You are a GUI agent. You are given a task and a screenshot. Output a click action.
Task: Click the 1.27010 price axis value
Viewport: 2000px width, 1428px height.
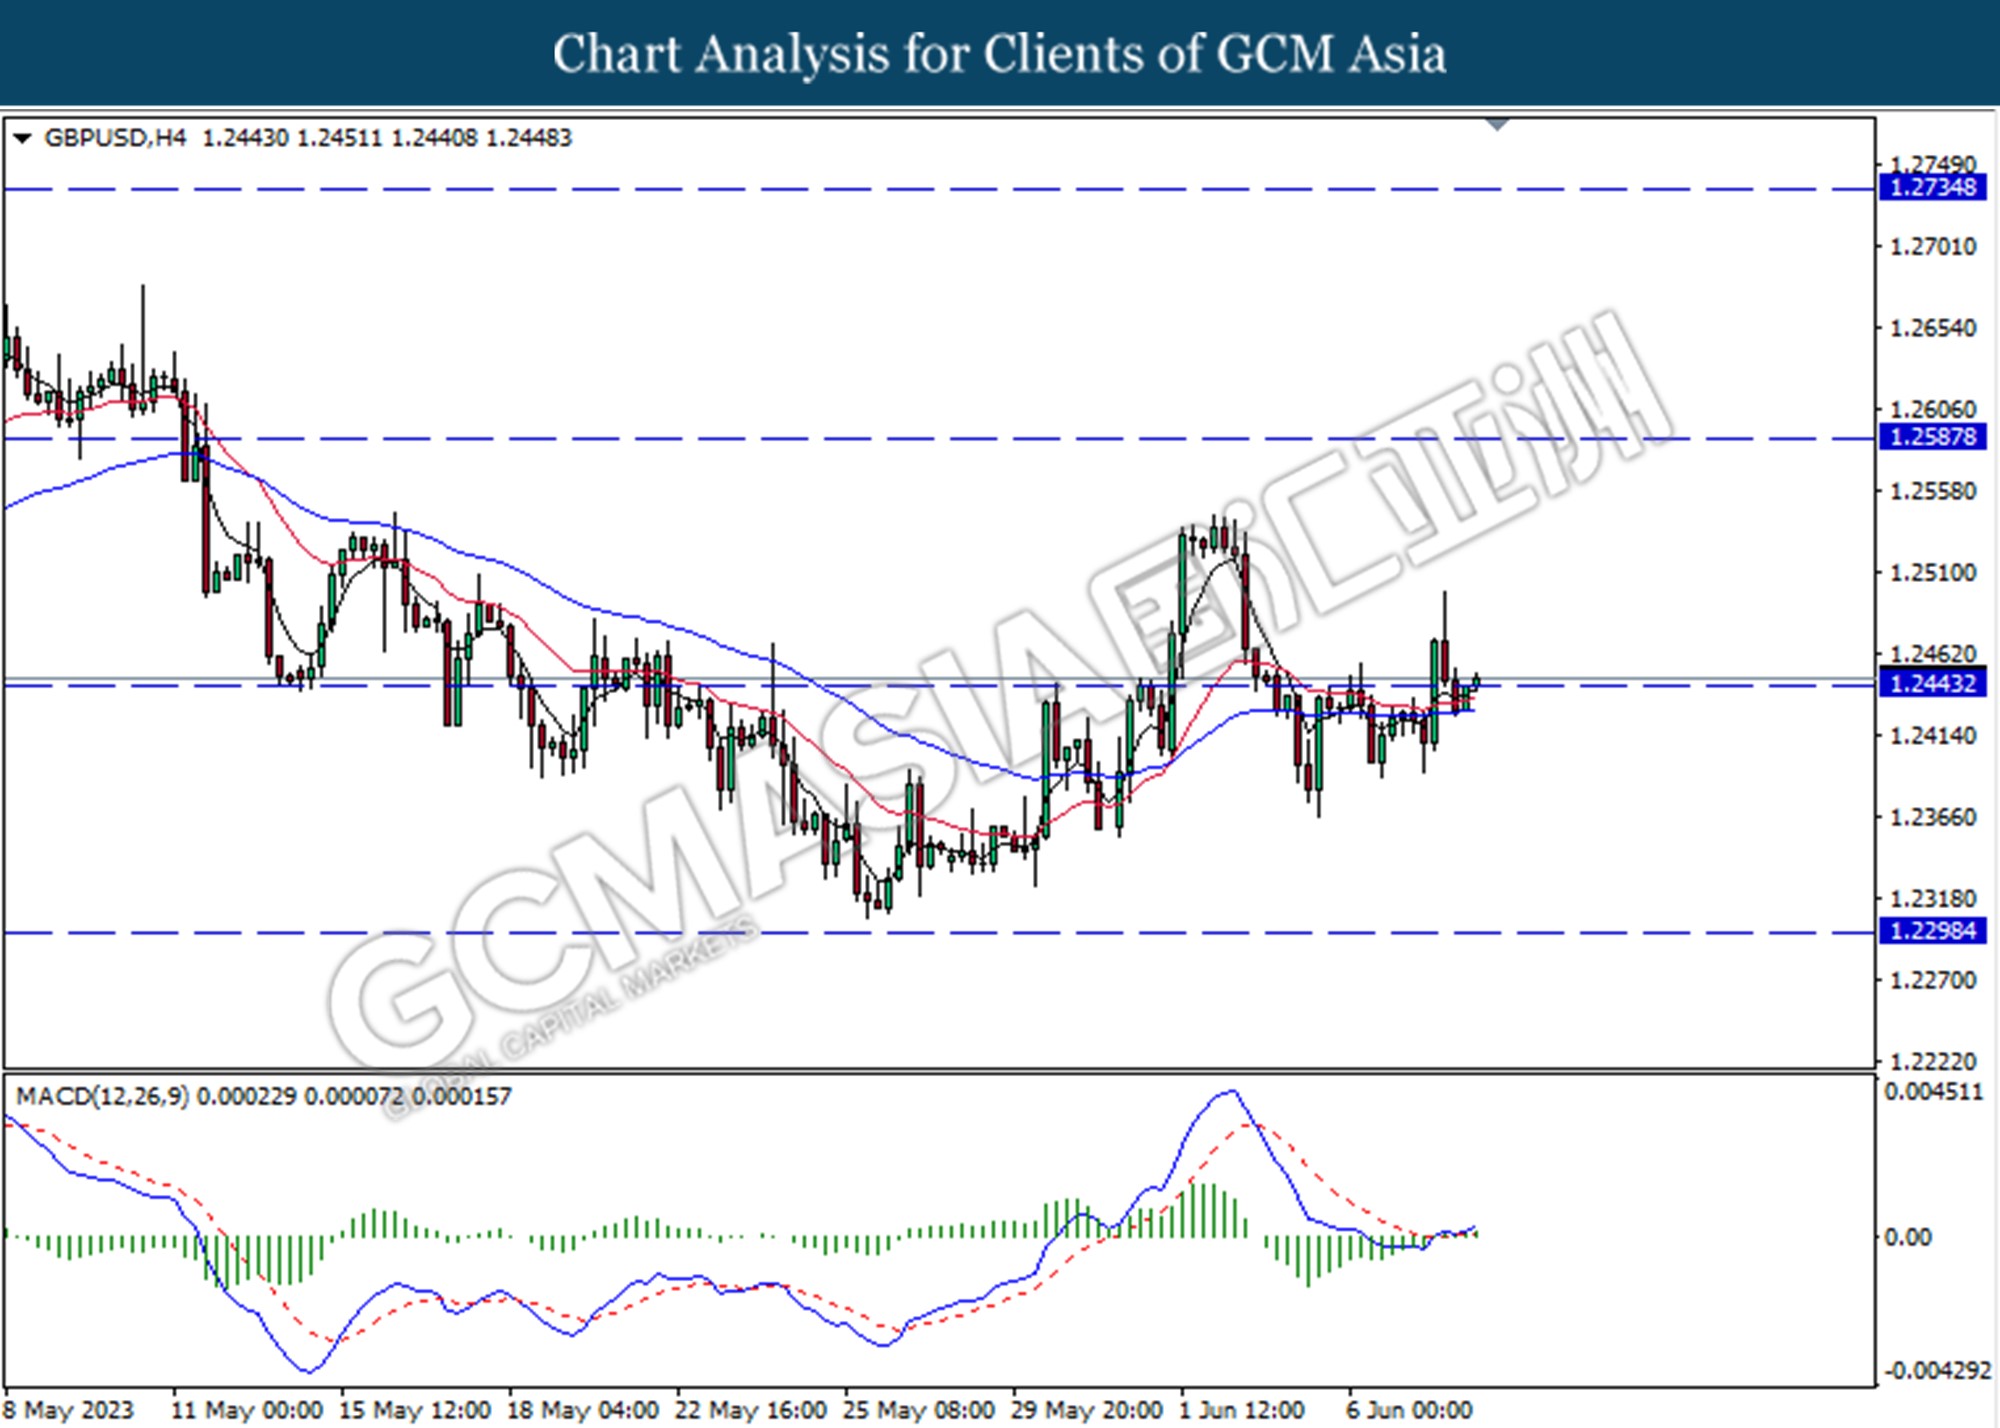pos(1933,247)
